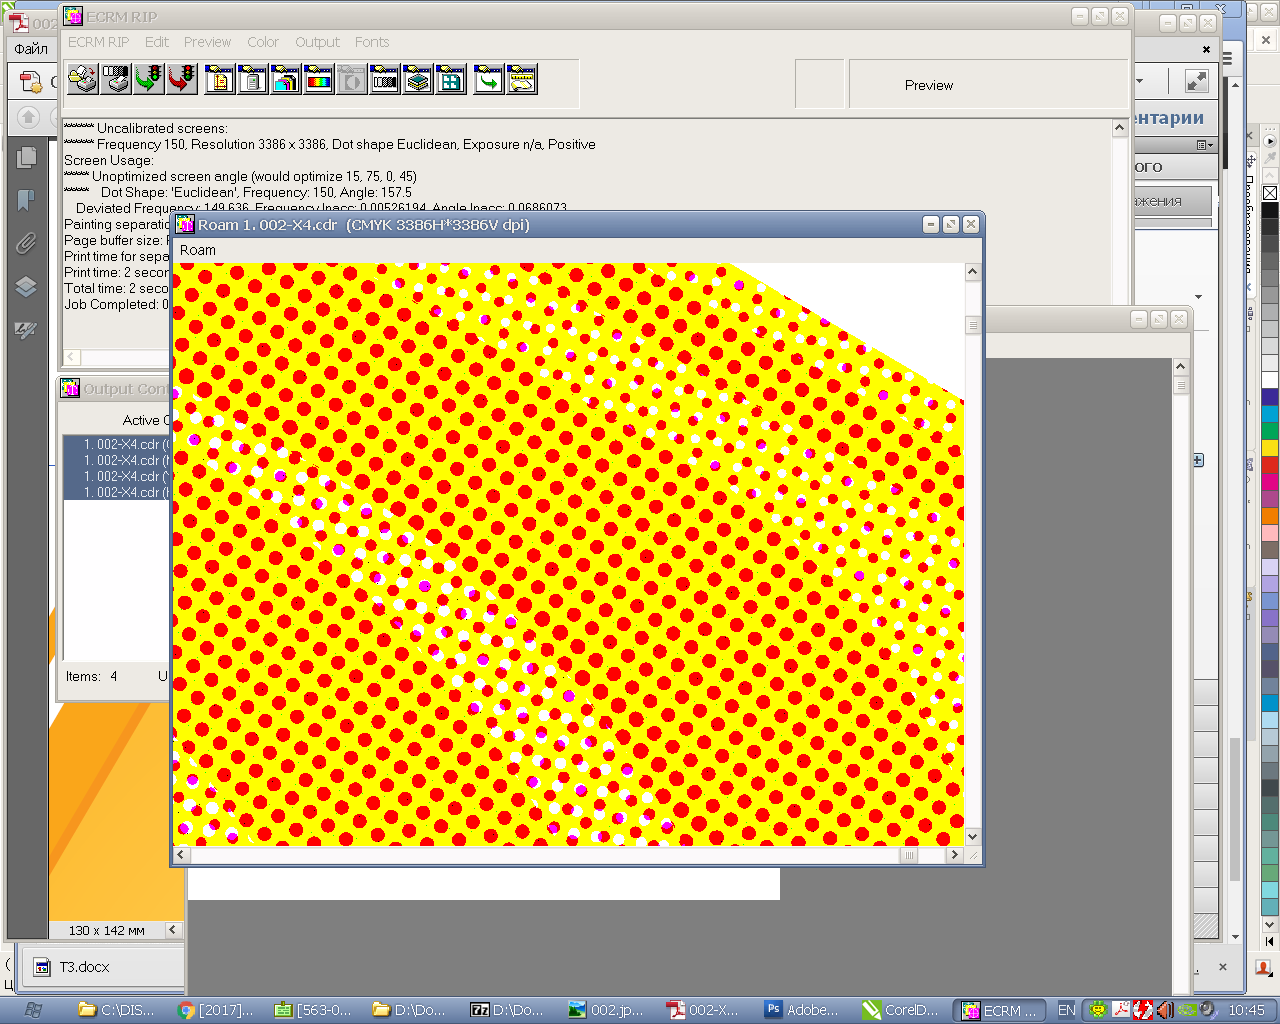Open page thumbnails panel in Acrobat sidebar
The image size is (1280, 1024).
tap(27, 158)
